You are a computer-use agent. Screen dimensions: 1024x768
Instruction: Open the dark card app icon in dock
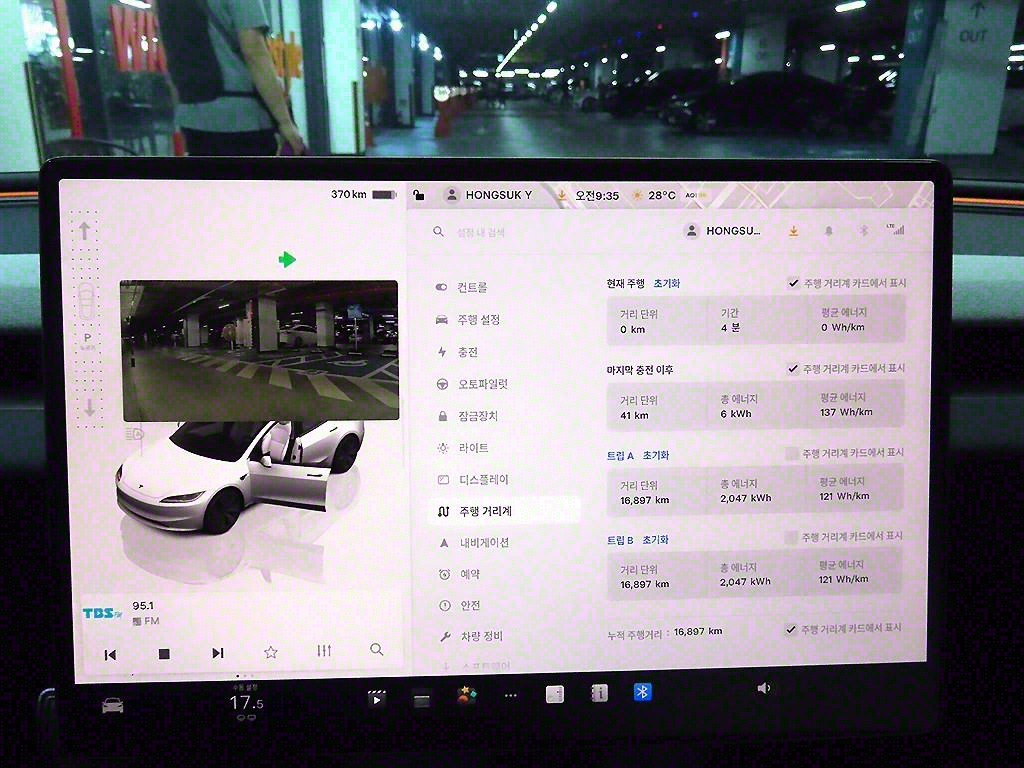422,701
